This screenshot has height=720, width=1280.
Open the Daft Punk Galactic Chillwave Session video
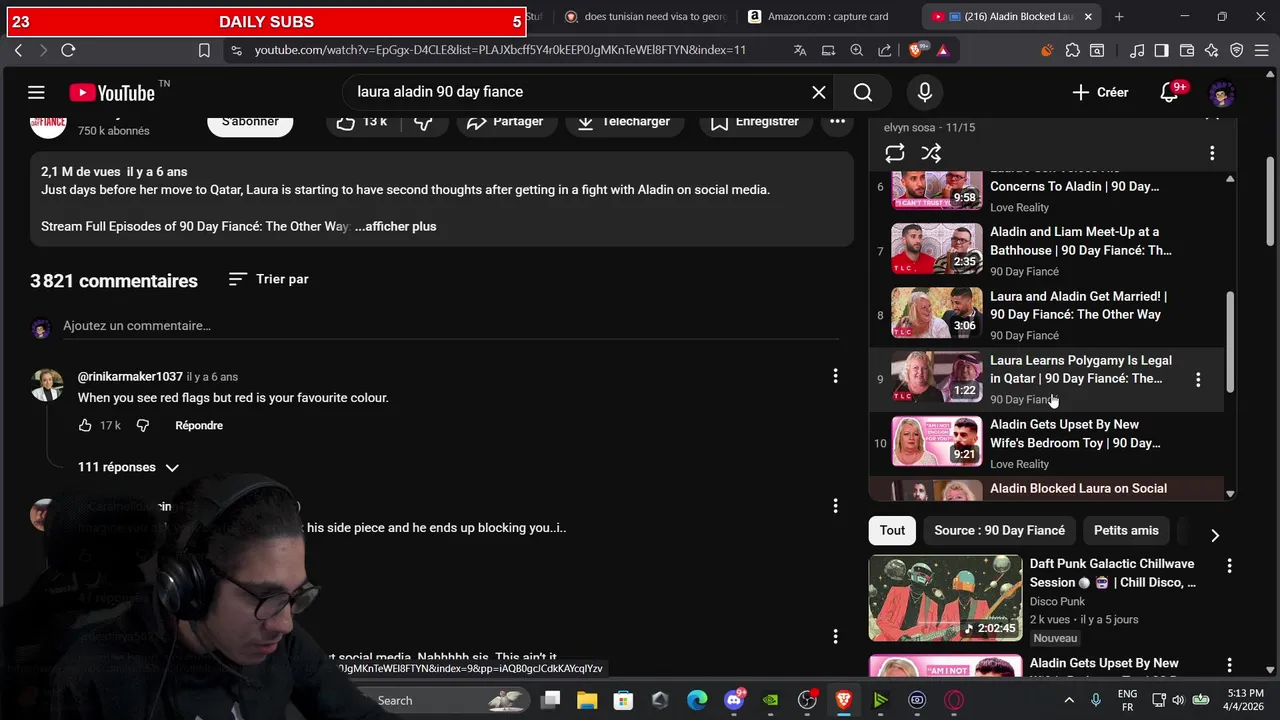coord(1032,598)
